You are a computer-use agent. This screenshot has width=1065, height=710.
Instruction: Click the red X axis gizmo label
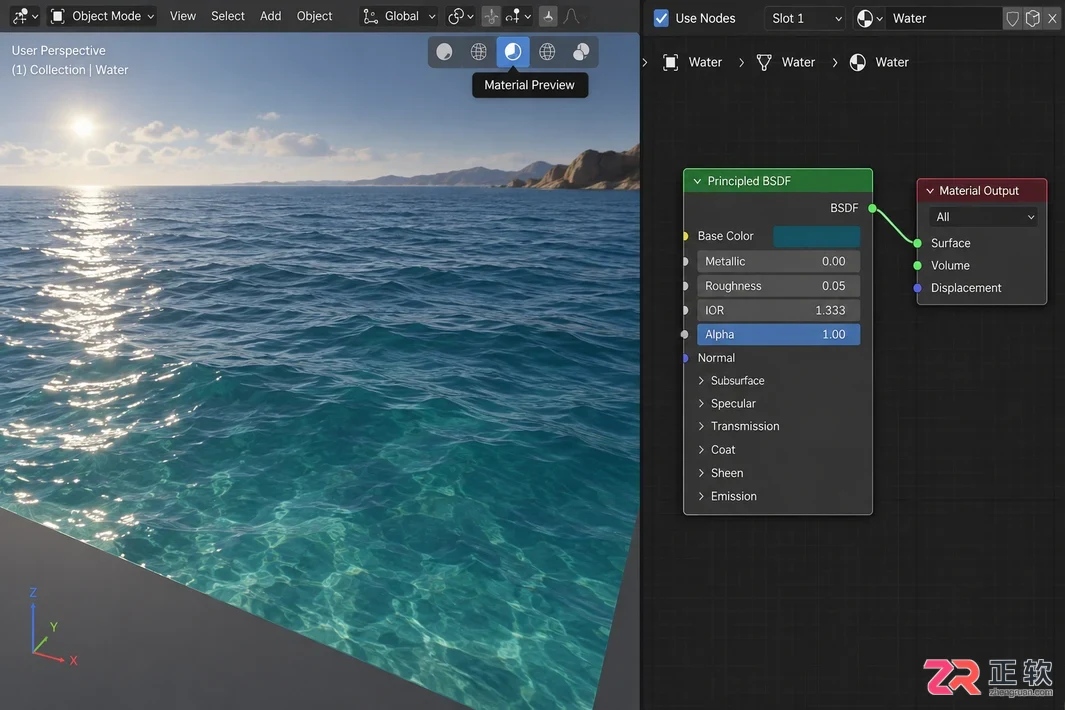pos(73,661)
